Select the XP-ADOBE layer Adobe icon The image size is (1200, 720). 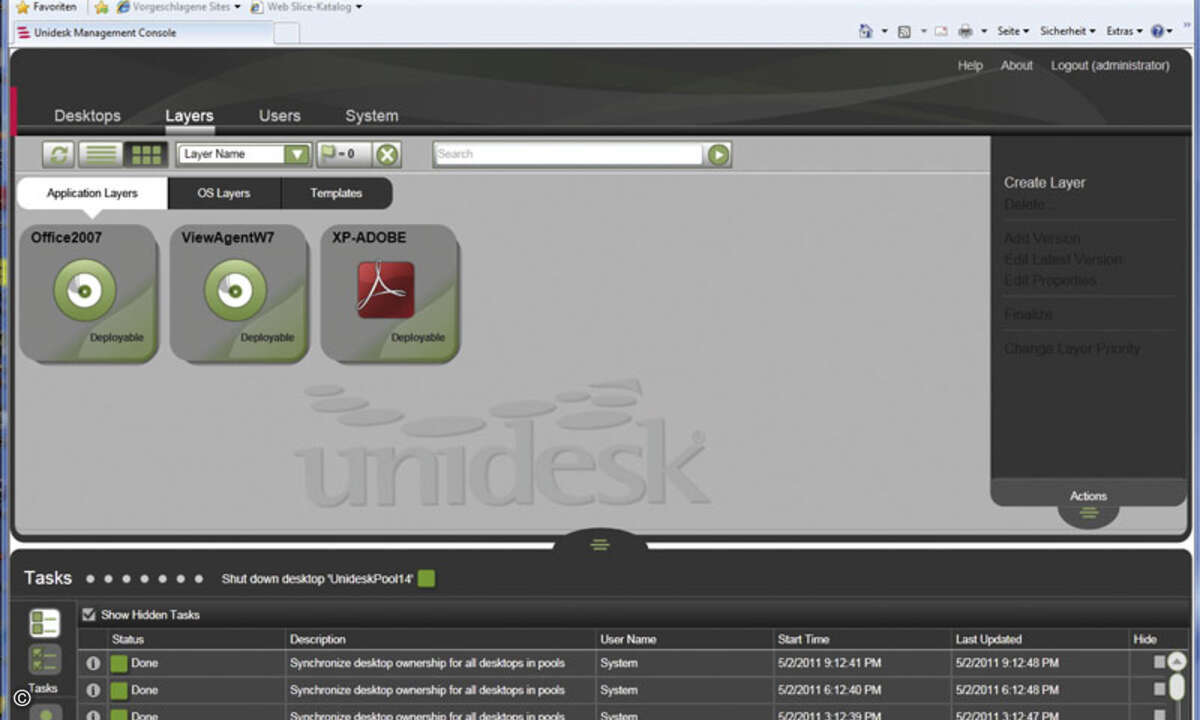coord(386,290)
